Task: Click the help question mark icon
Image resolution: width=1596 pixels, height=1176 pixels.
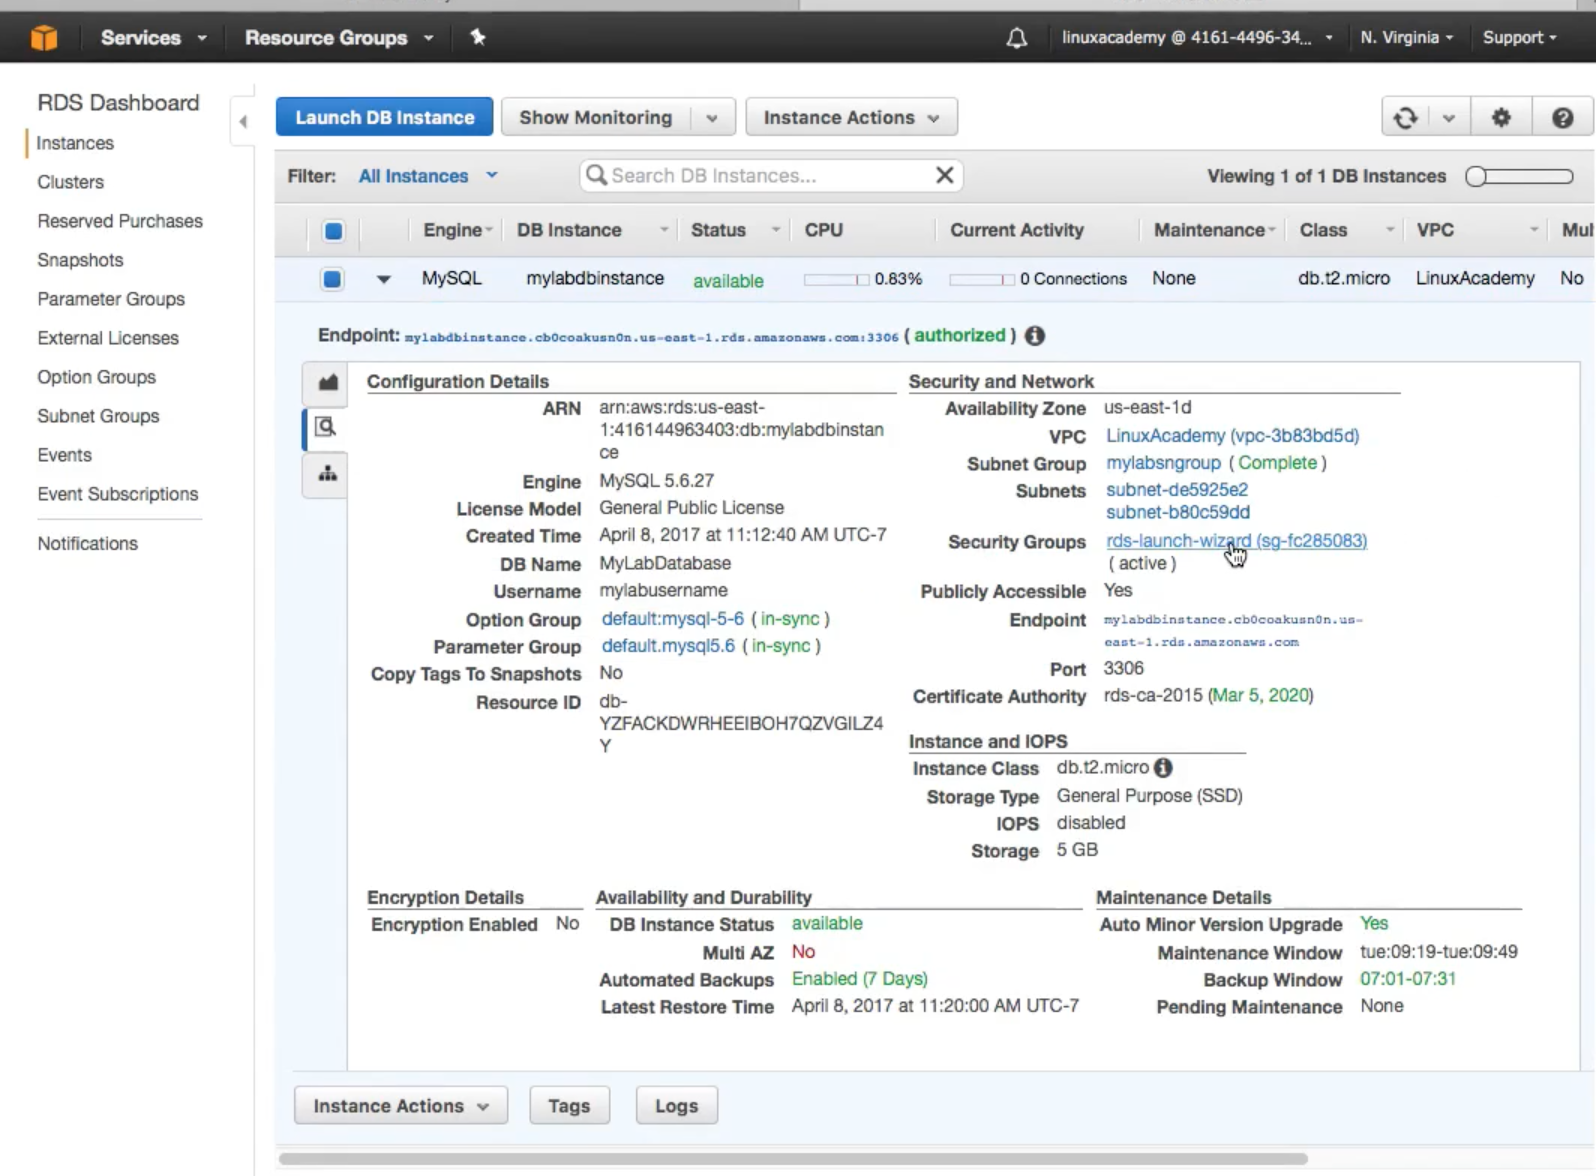Action: [1562, 118]
